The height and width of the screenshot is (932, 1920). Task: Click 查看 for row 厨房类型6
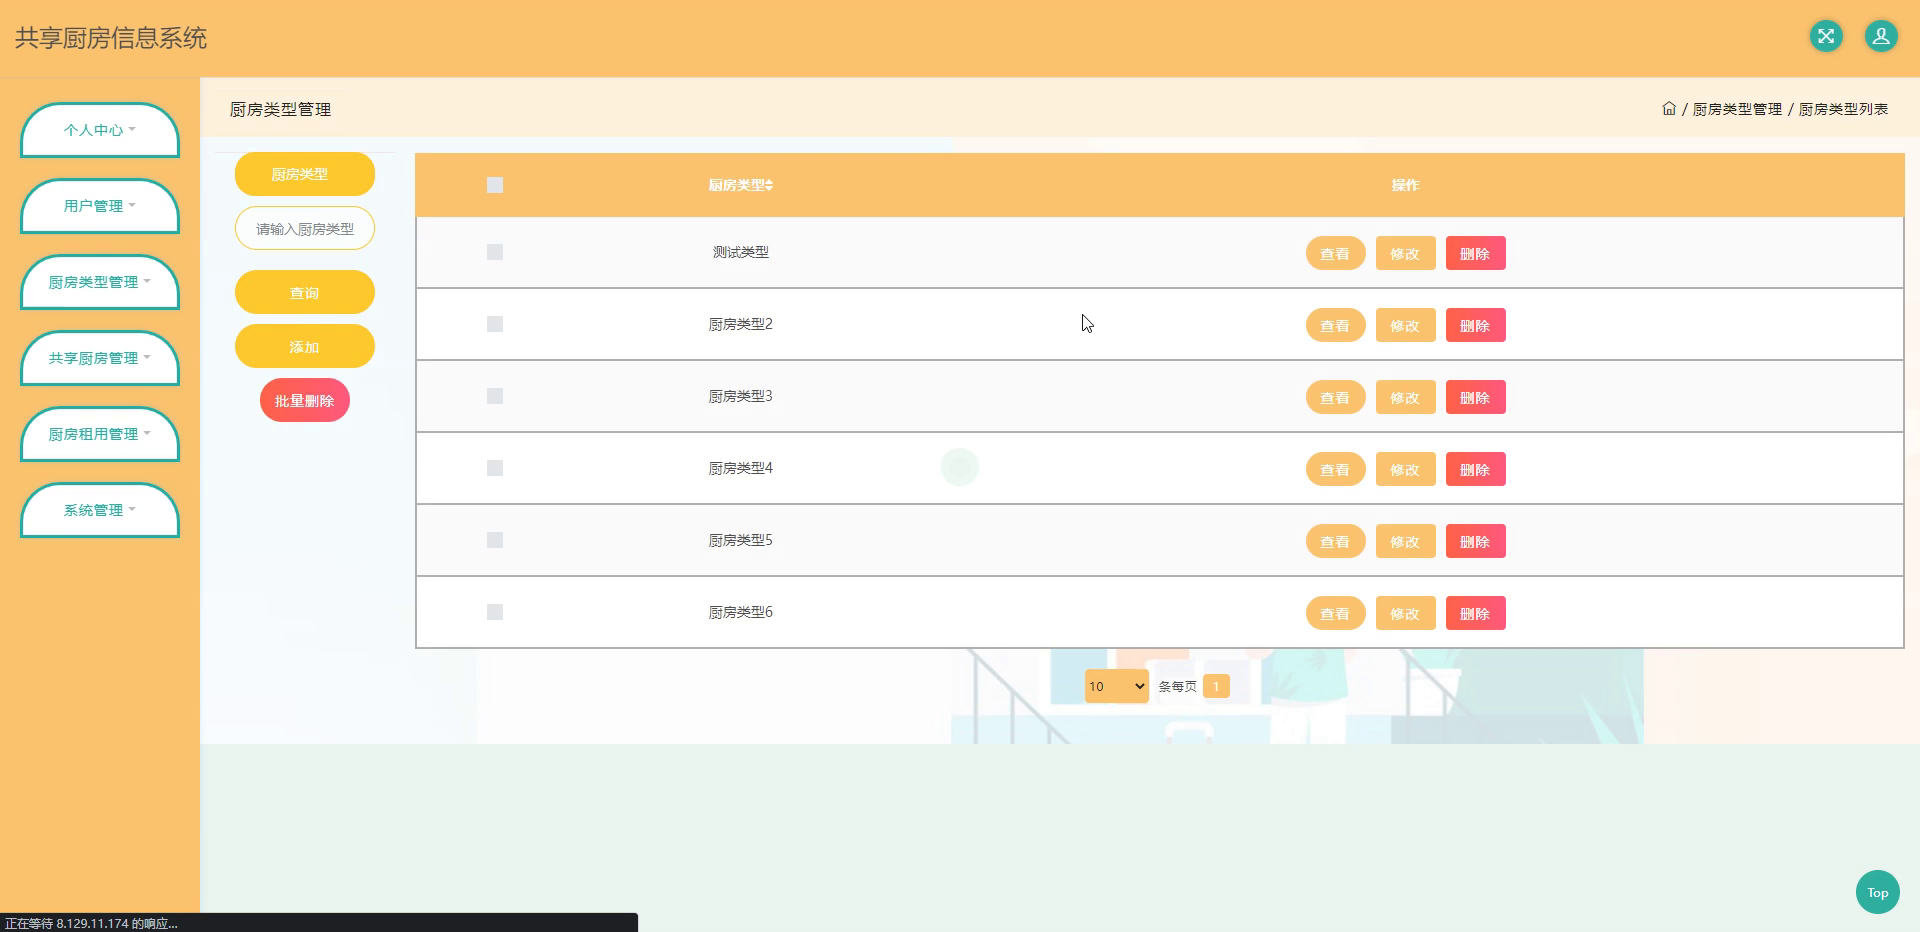[1335, 613]
